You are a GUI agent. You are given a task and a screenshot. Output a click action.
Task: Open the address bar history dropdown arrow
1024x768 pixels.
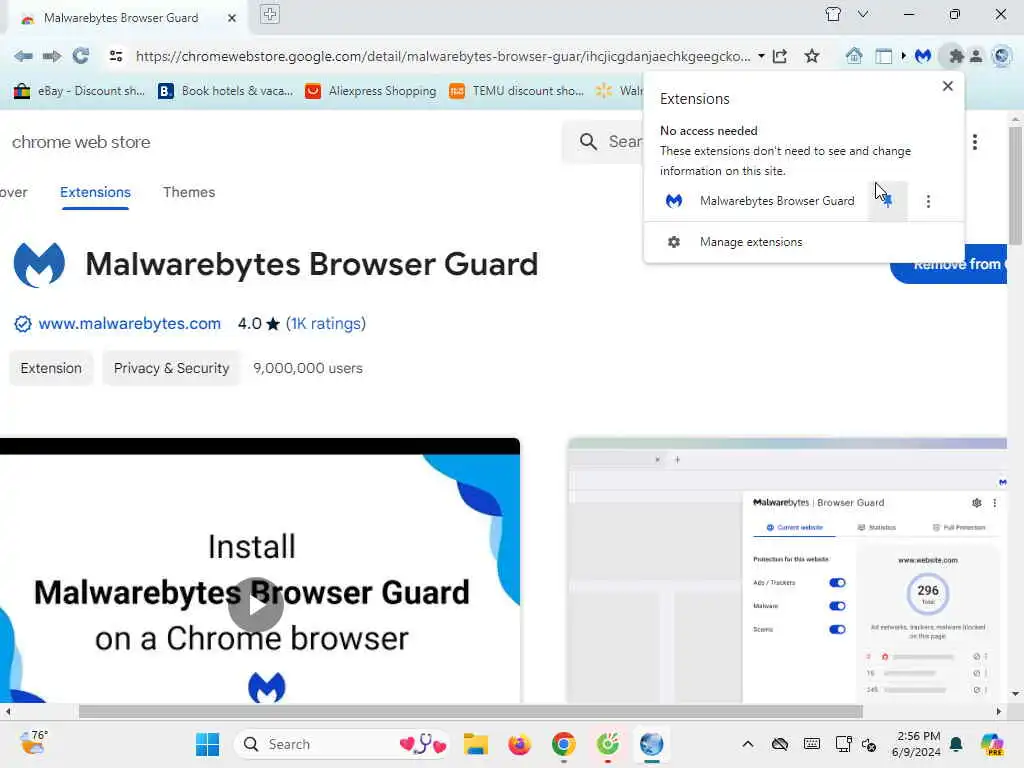click(761, 56)
